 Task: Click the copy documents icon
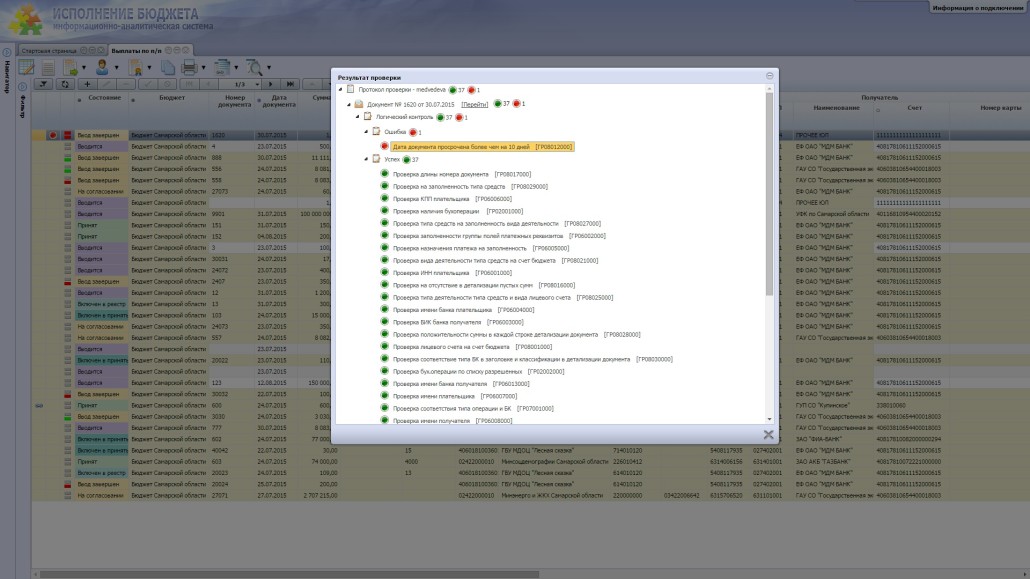[x=168, y=67]
